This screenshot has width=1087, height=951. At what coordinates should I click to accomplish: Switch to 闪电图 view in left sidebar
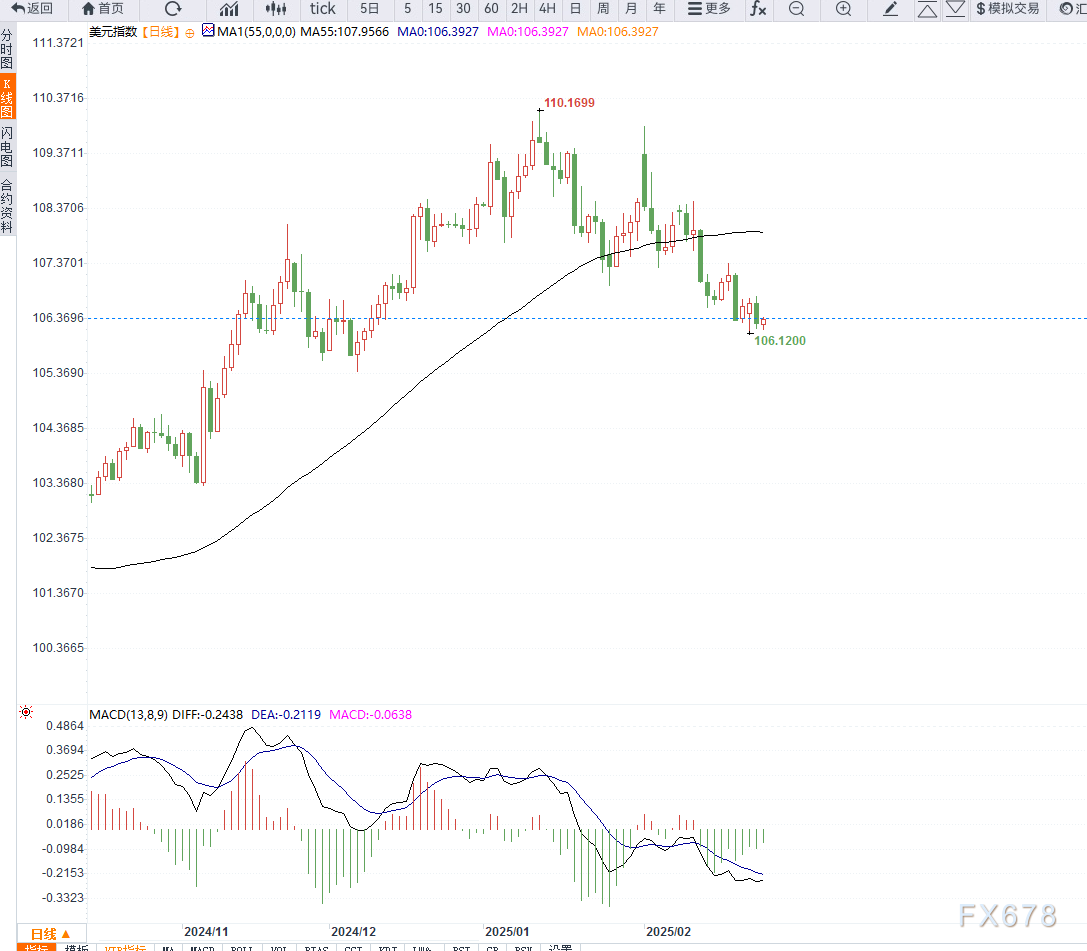8,142
